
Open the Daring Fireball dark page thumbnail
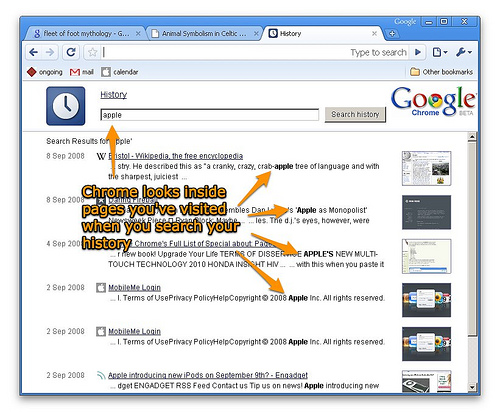[x=426, y=212]
